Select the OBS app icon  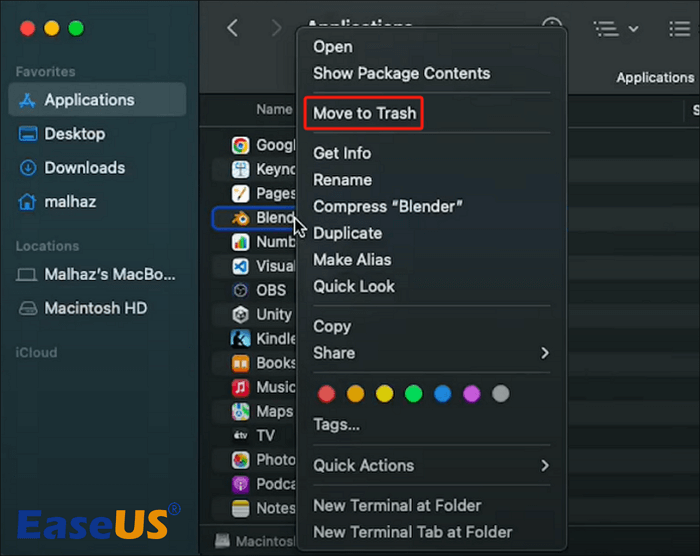(240, 290)
